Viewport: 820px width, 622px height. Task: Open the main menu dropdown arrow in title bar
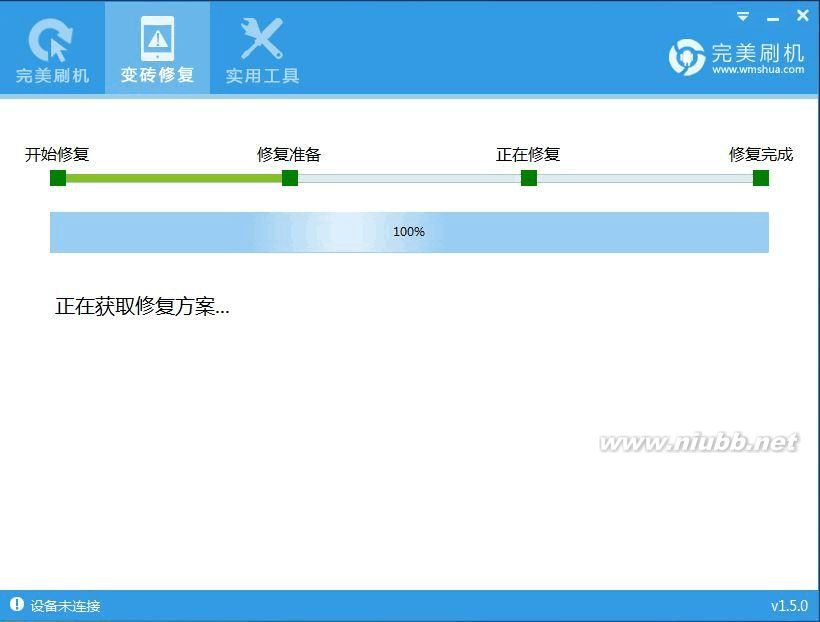click(x=742, y=15)
